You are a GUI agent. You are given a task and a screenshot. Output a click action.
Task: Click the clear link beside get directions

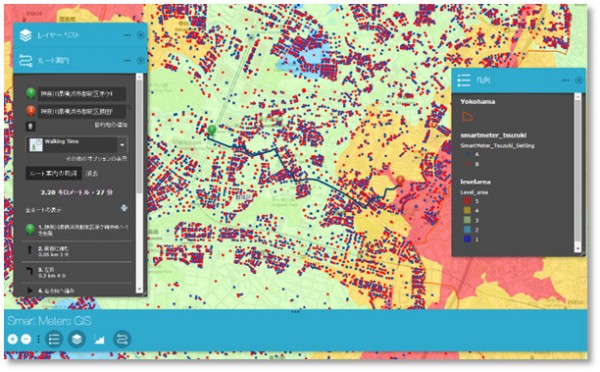tap(92, 174)
